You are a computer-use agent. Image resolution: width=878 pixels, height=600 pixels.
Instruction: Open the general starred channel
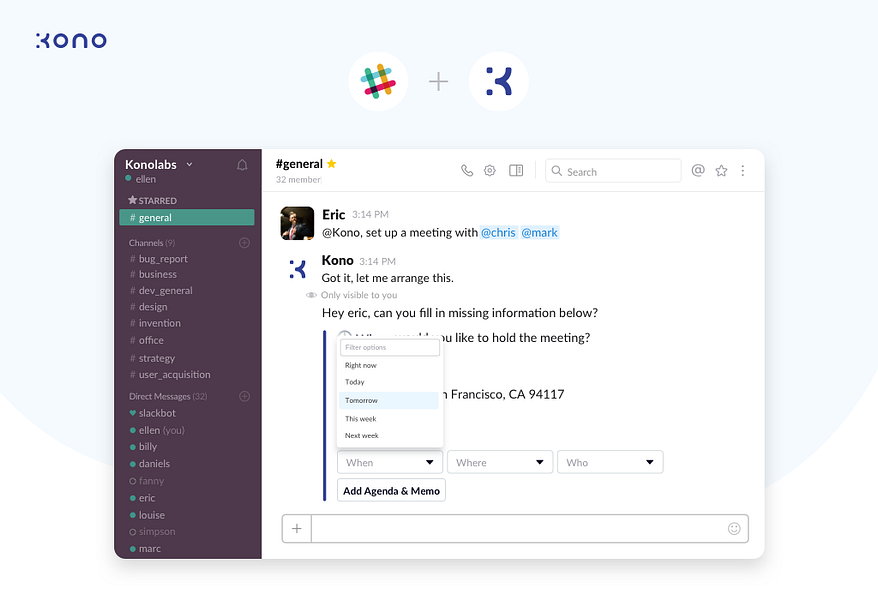coord(187,218)
